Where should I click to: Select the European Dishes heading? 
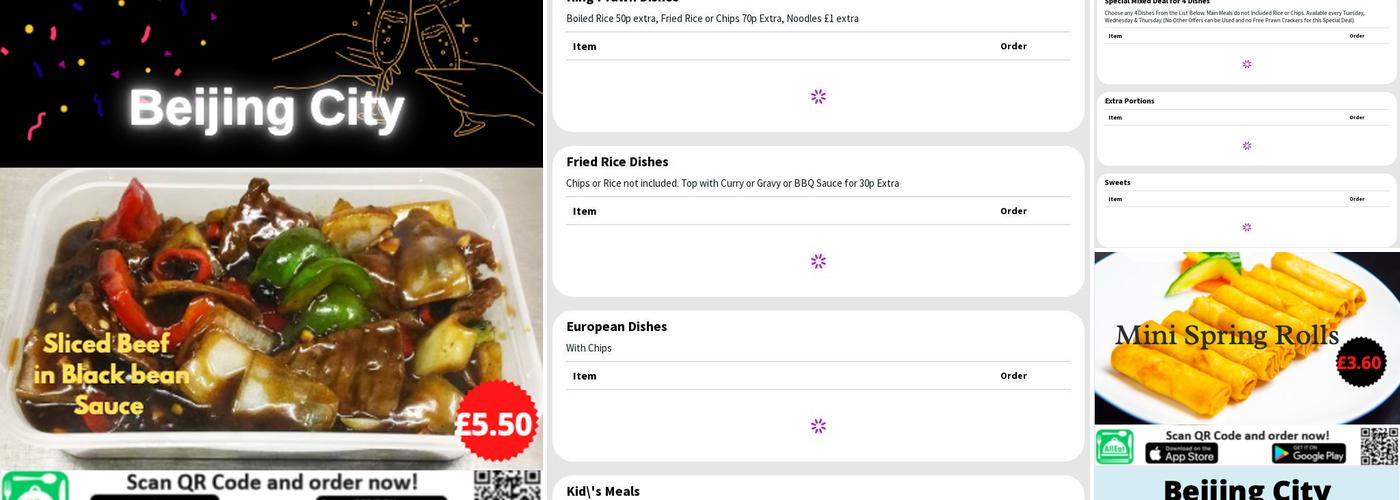(x=616, y=327)
